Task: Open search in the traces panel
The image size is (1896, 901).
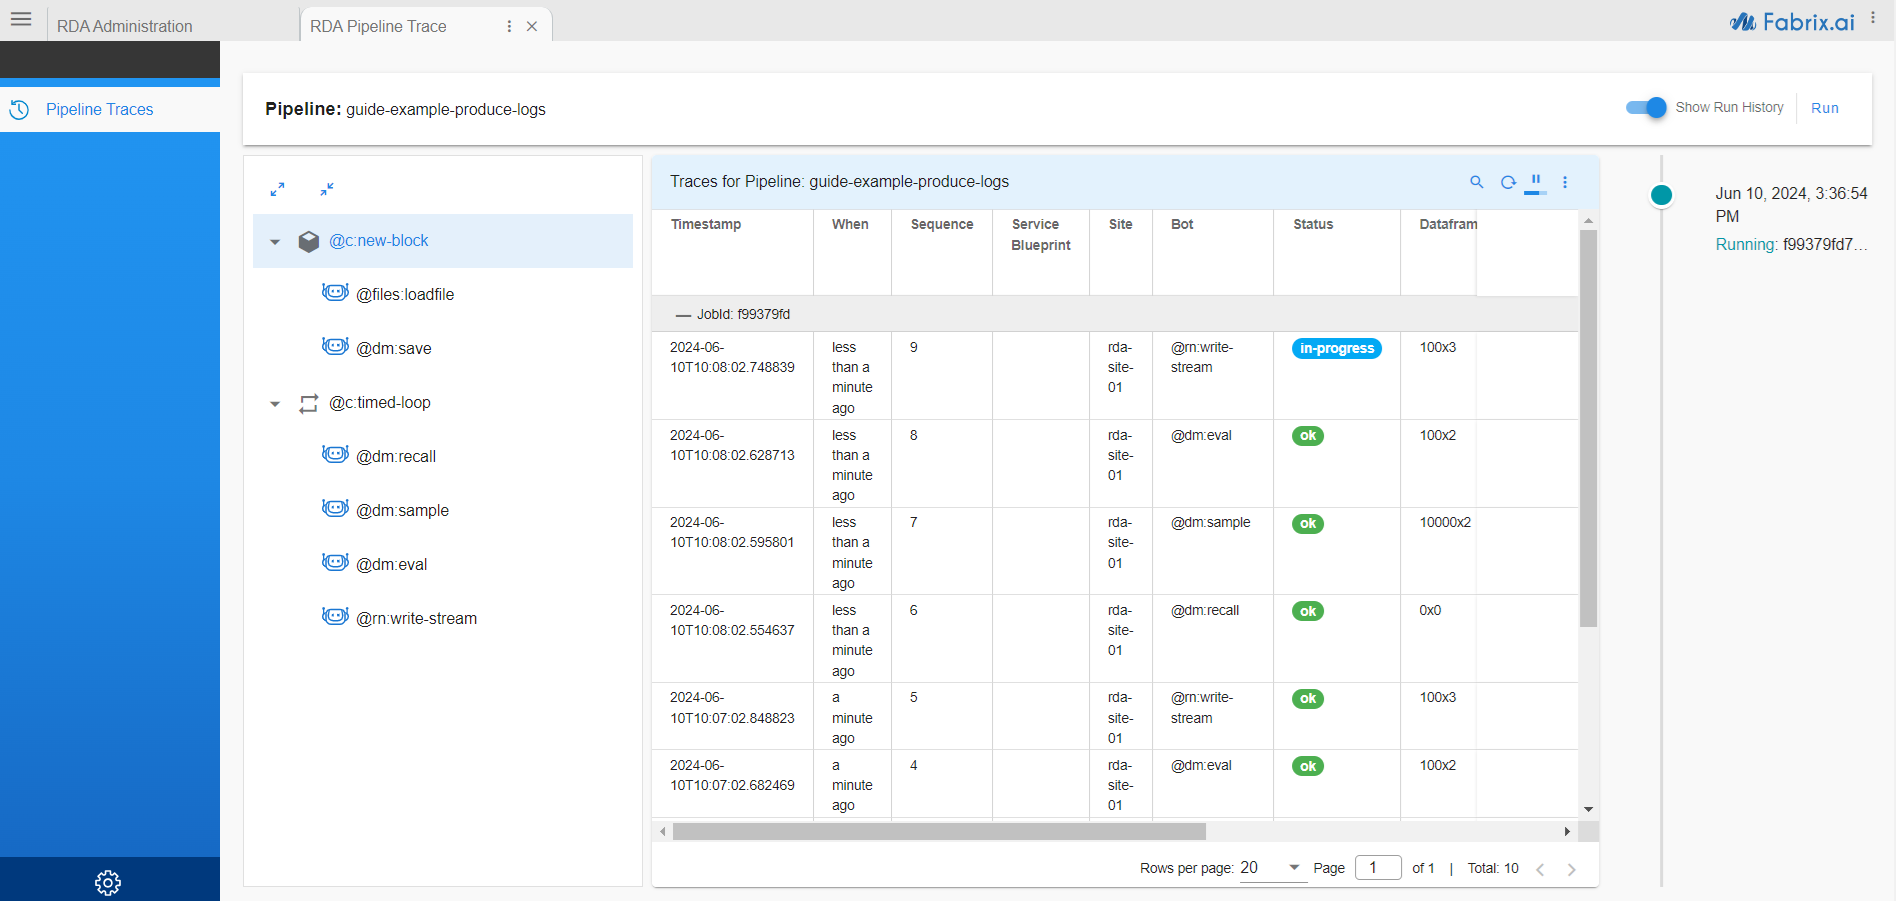Action: tap(1477, 182)
